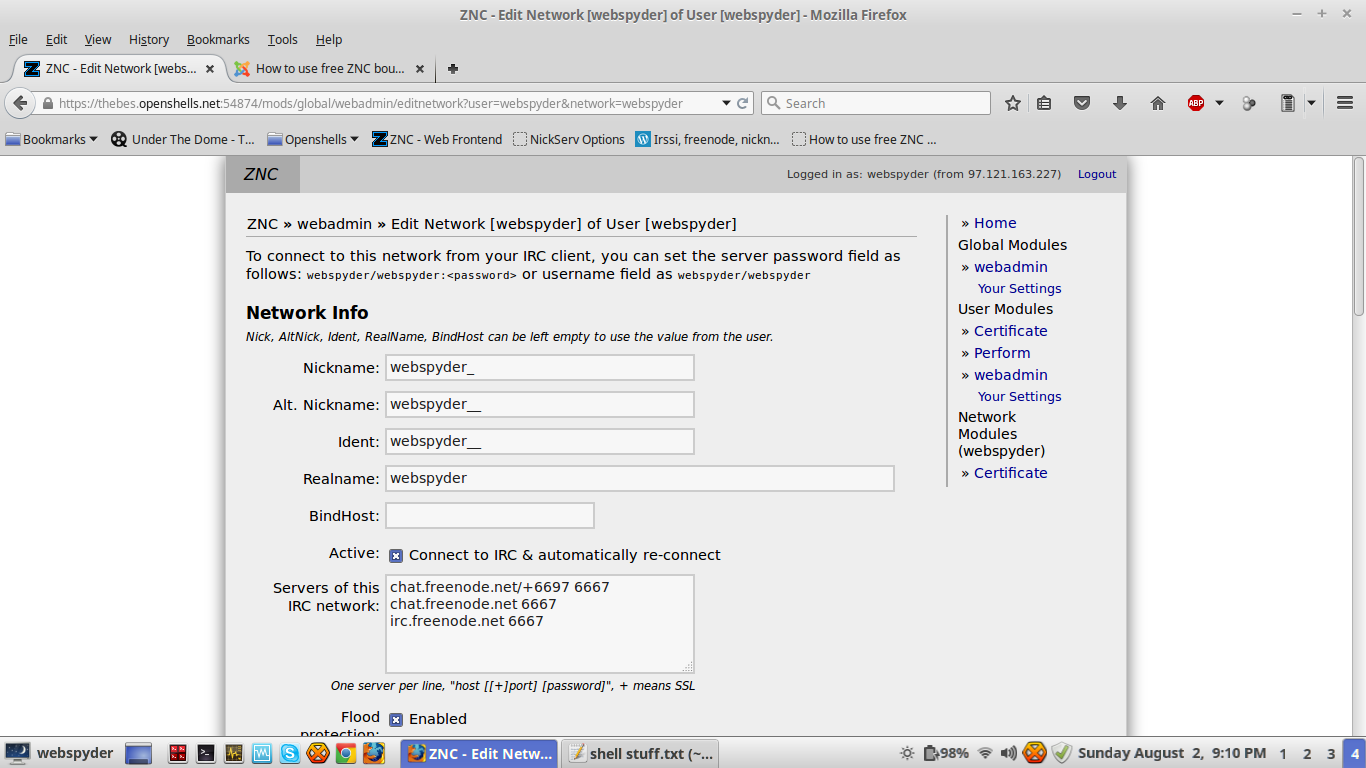Open the Wi-Fi network tray icon
Screen dimensions: 1366x768
pos(985,753)
